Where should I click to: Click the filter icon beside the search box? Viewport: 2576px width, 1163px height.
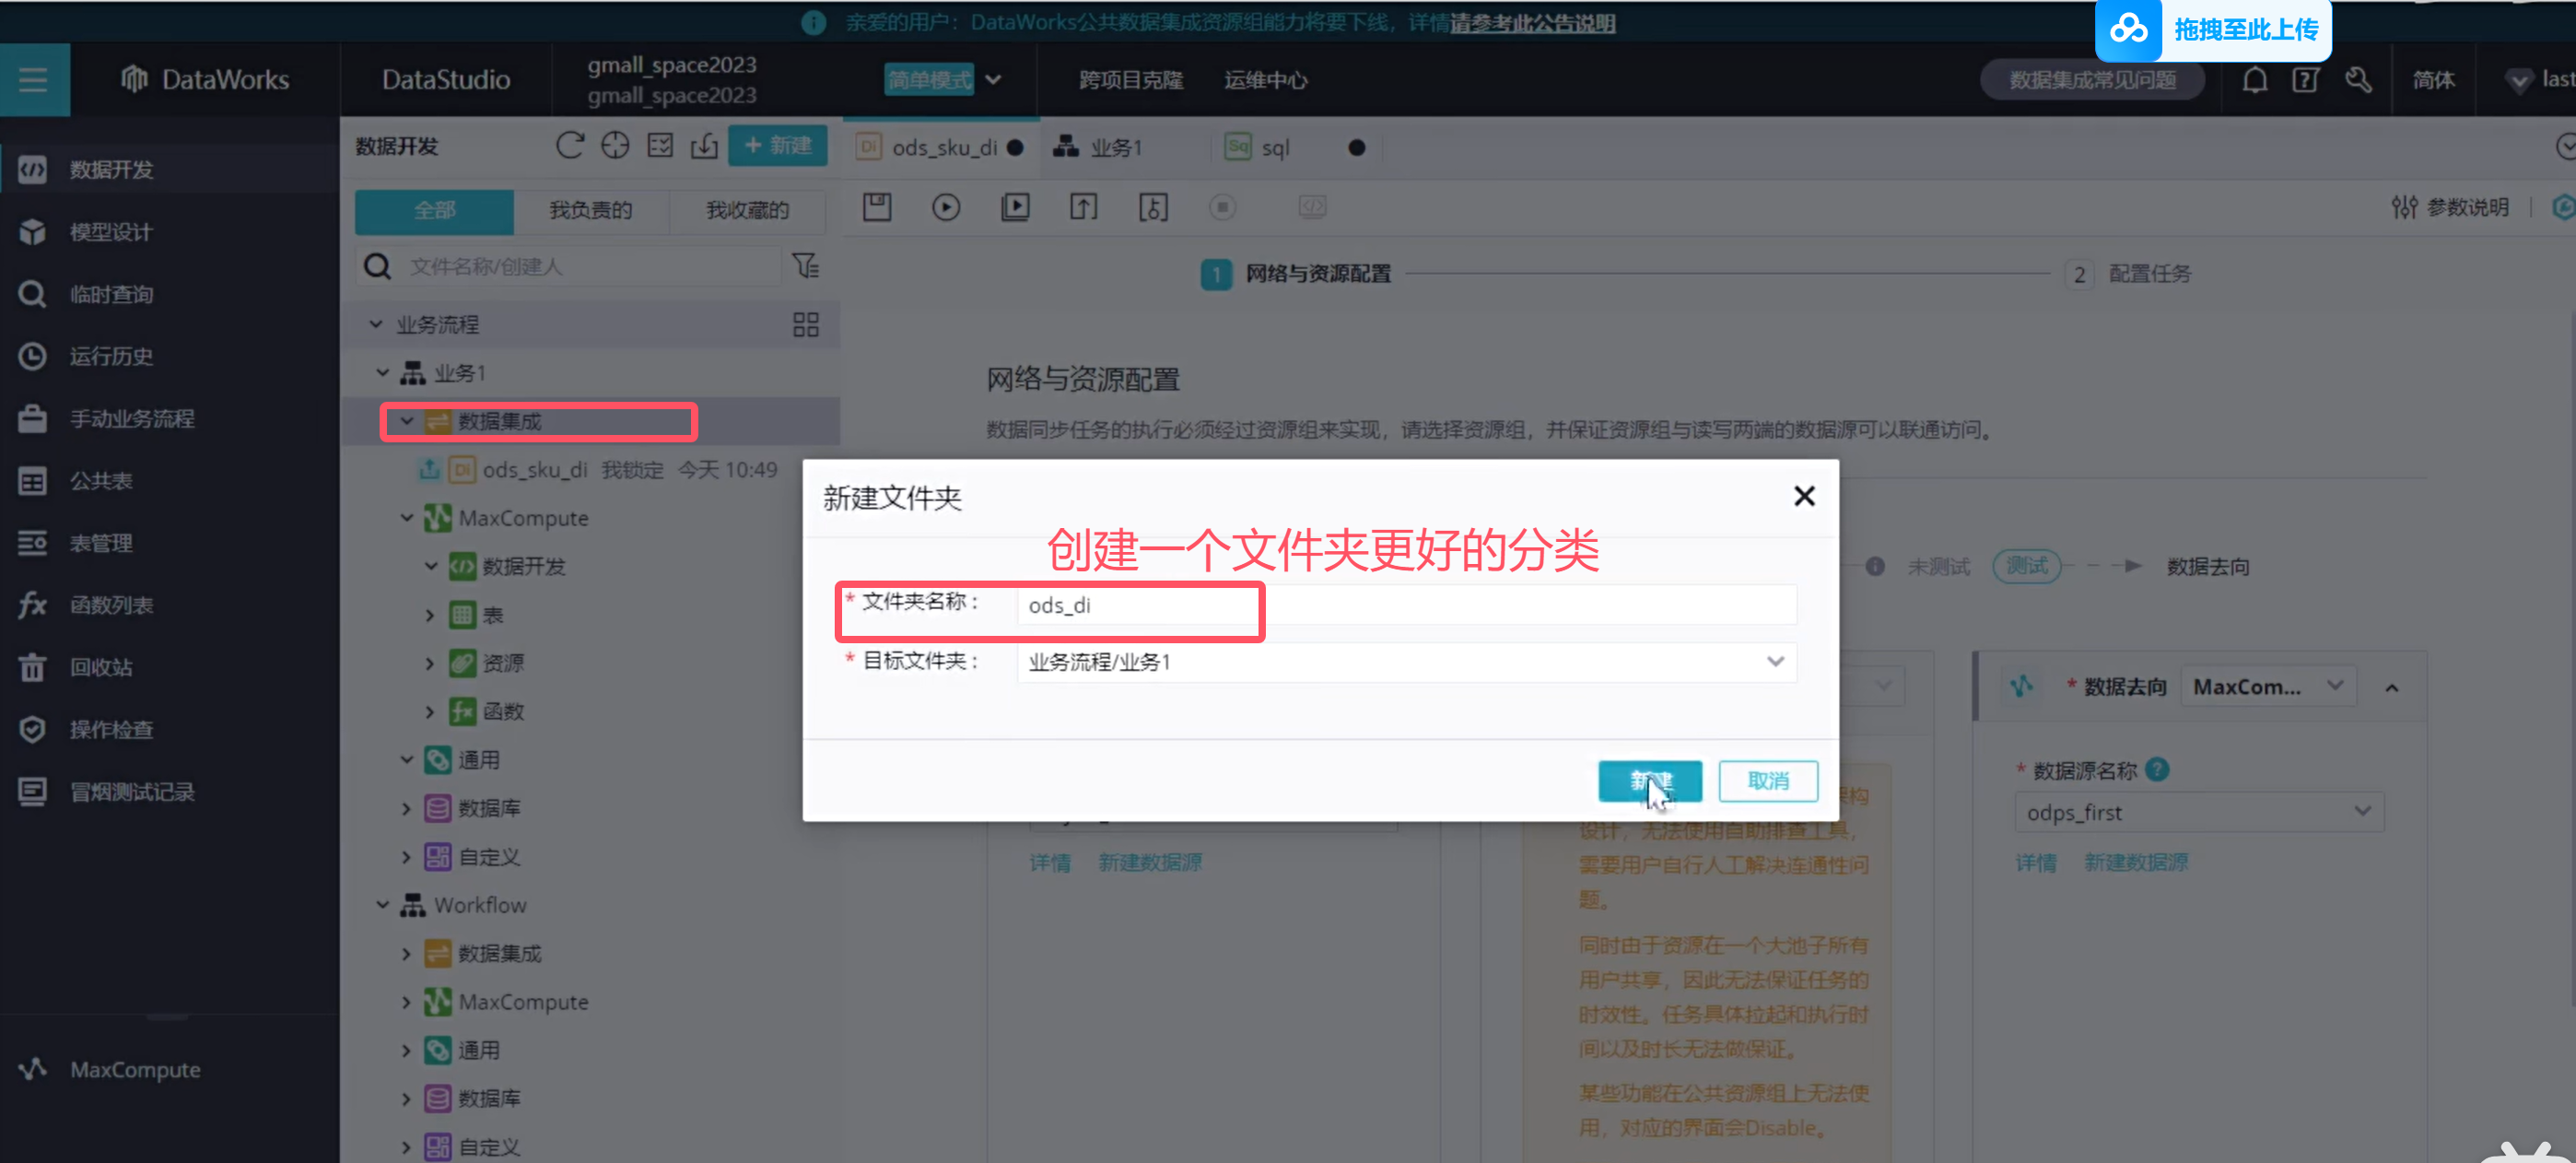pyautogui.click(x=805, y=266)
